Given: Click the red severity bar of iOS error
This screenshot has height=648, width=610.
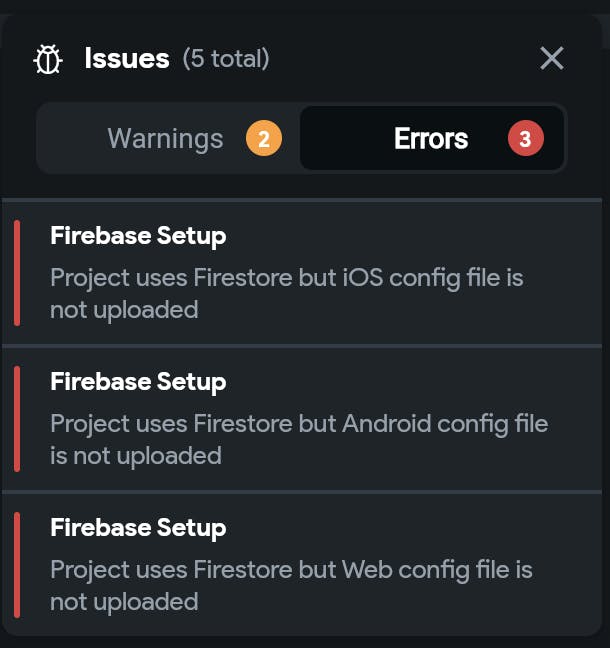Looking at the screenshot, I should 17,273.
